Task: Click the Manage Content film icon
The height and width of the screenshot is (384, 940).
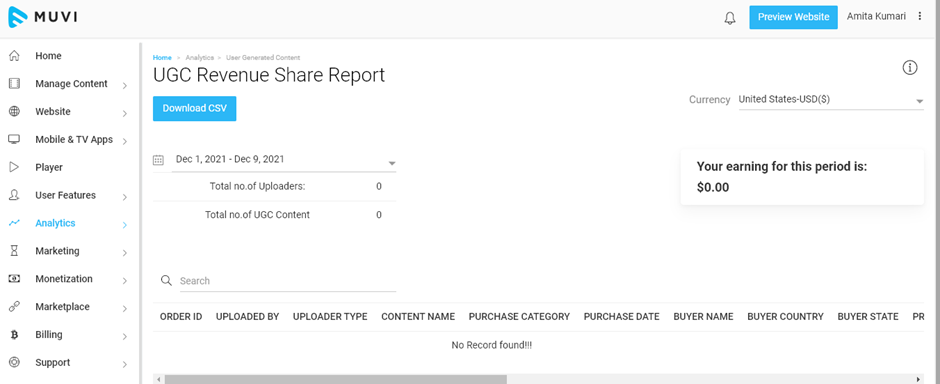Action: pos(14,84)
